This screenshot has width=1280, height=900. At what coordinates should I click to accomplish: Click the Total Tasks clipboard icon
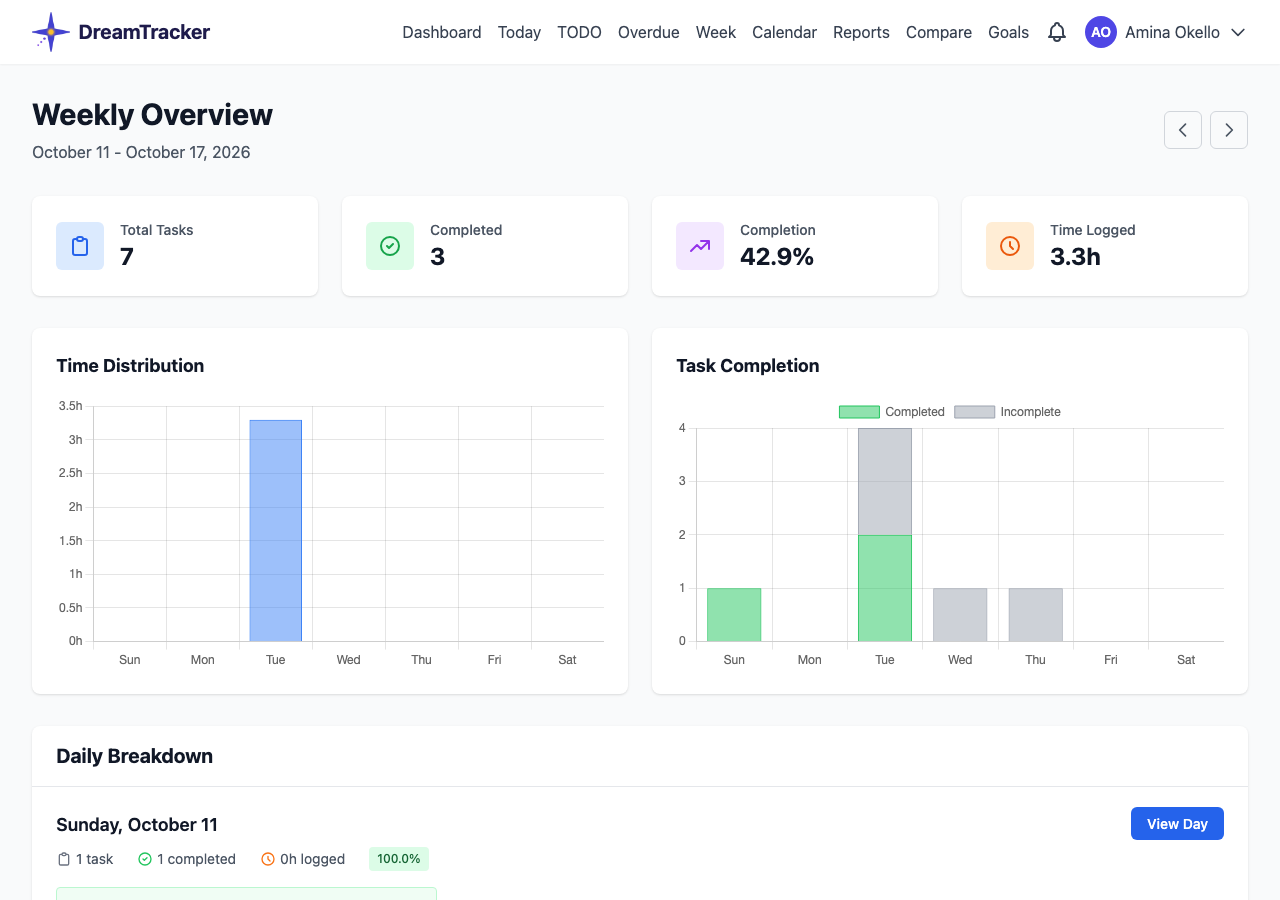(x=80, y=246)
